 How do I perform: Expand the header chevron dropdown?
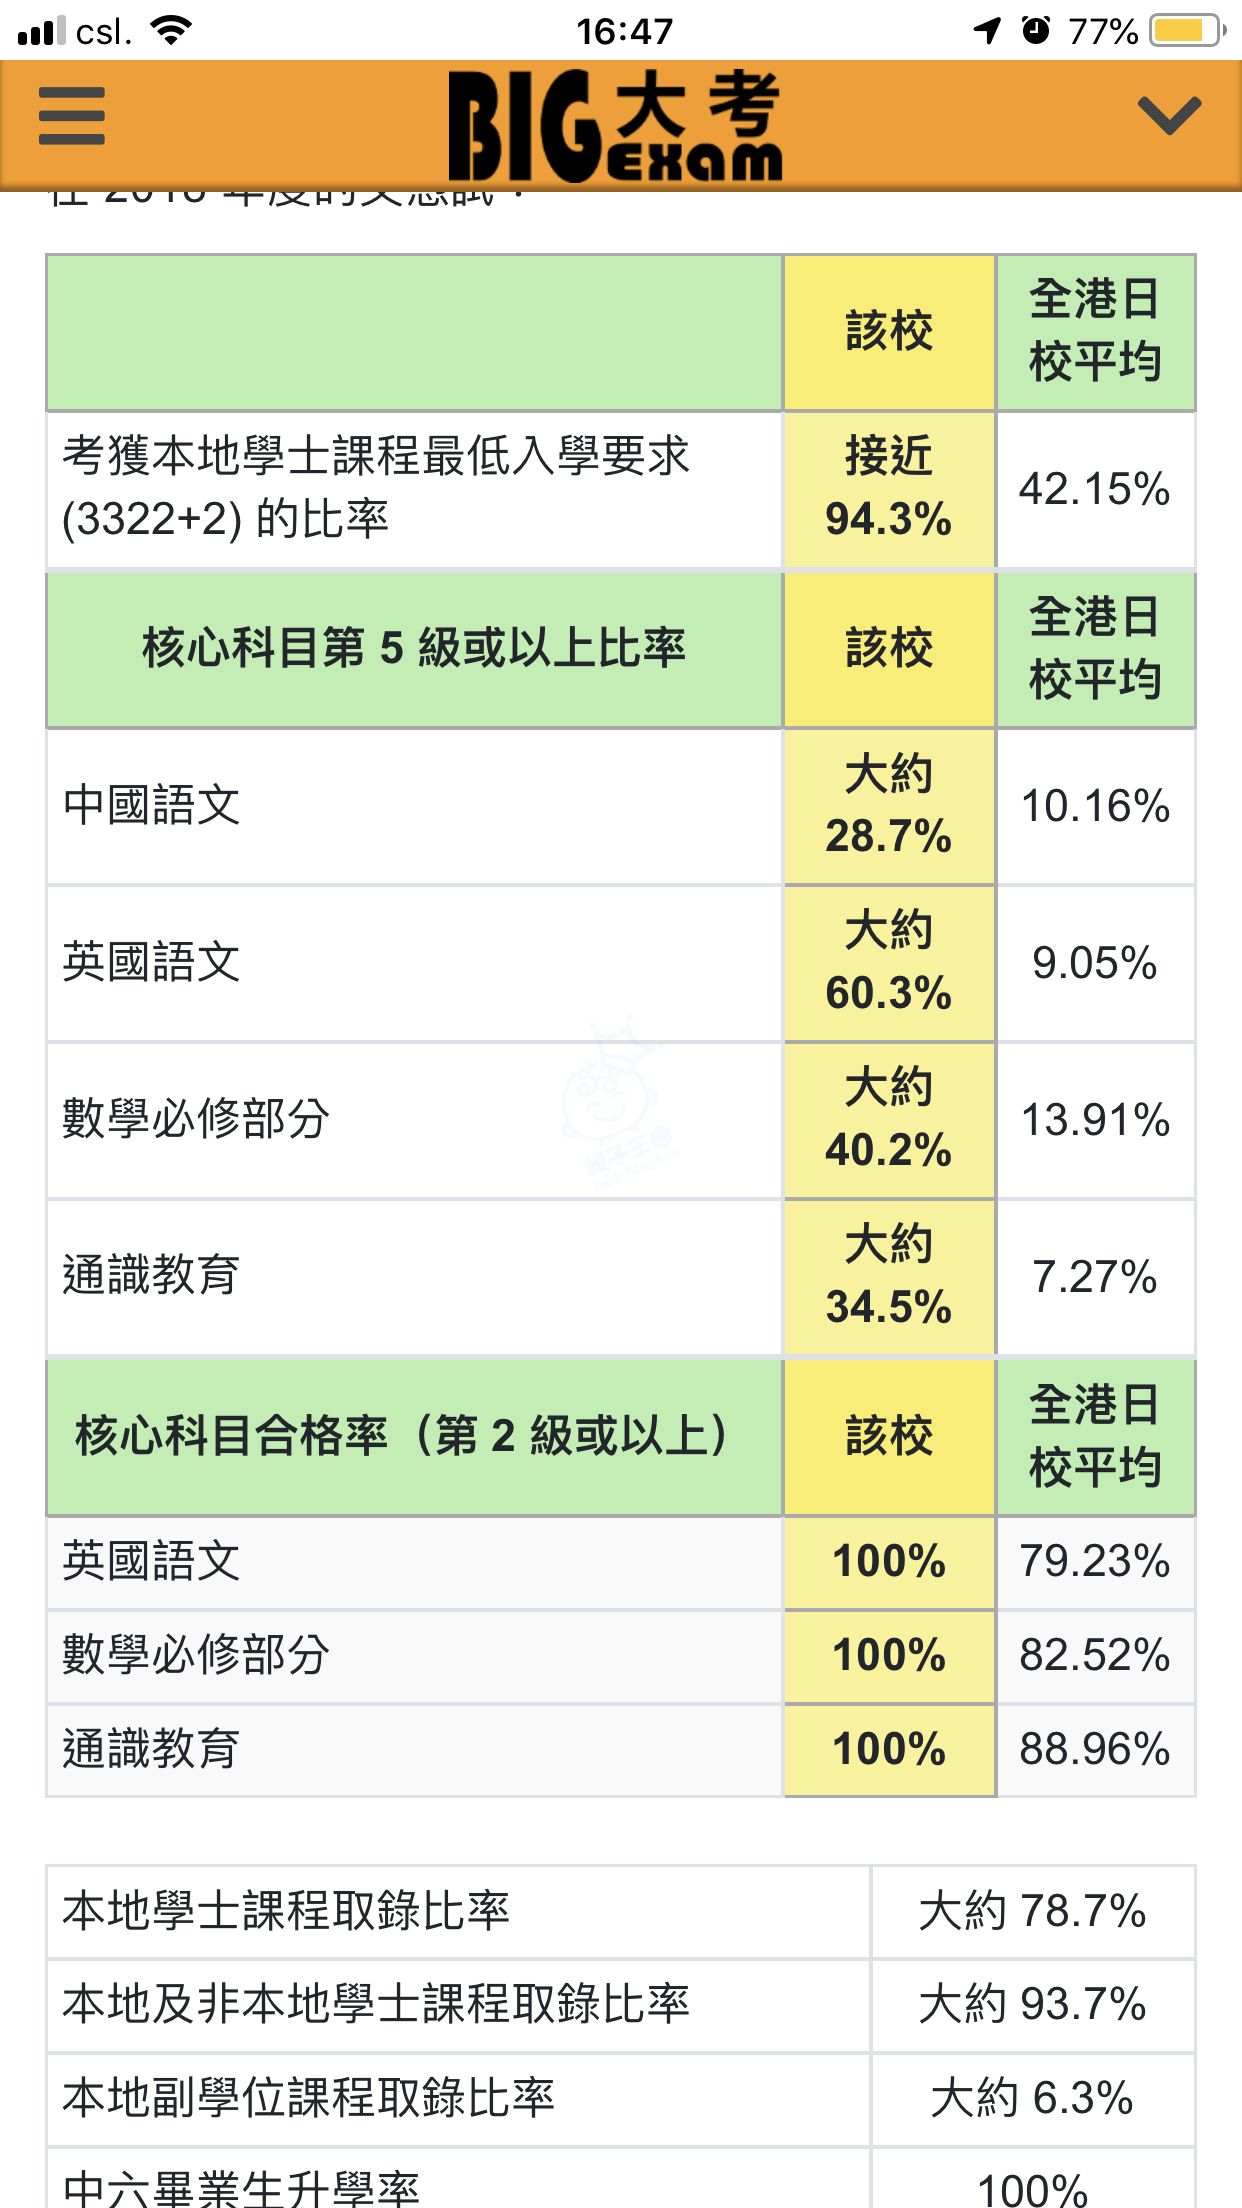(x=1169, y=115)
